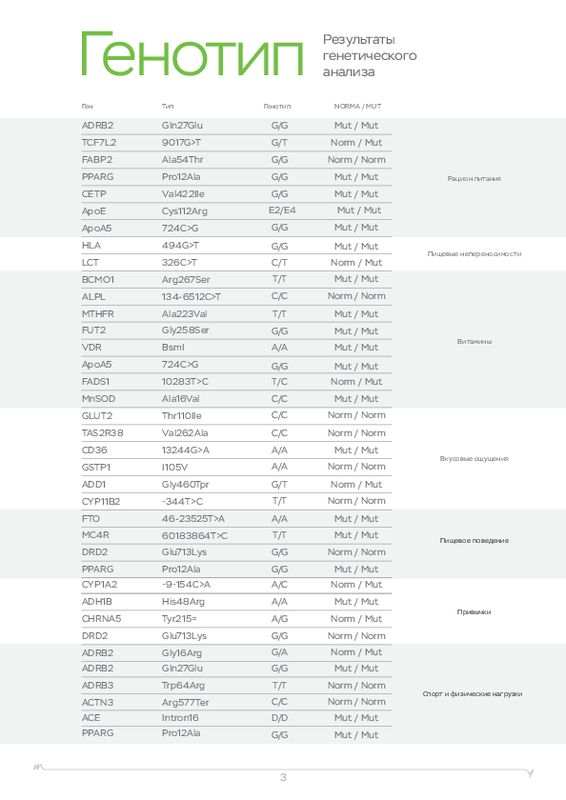Click the FTO gene name

click(x=91, y=518)
